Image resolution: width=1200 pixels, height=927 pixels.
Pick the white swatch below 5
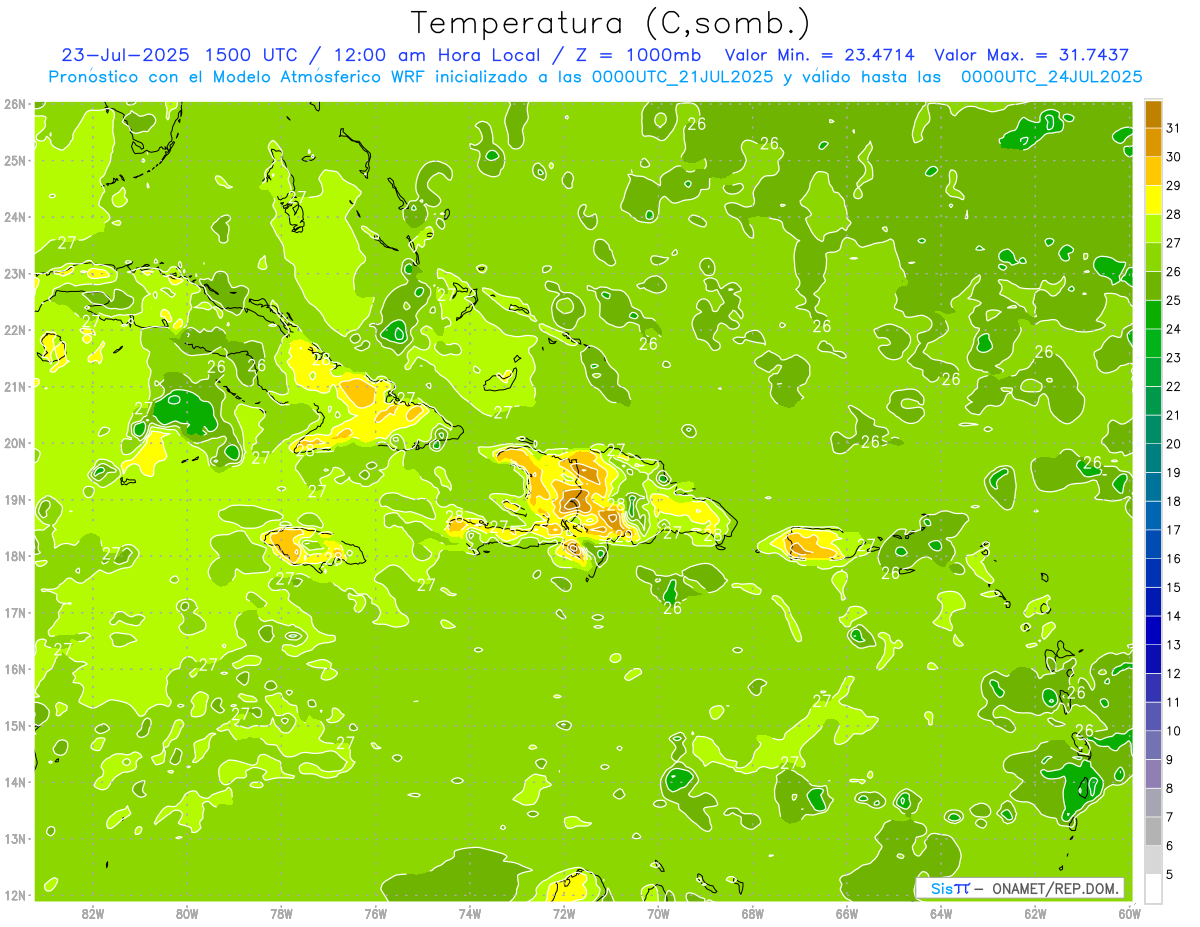[1153, 889]
